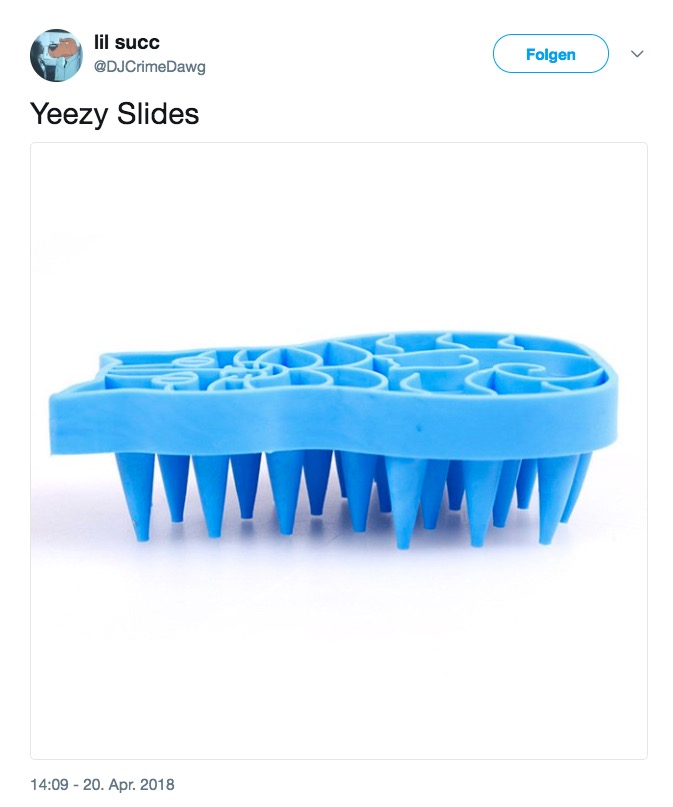673x807 pixels.
Task: Click the word Yeezy in the tweet
Action: point(69,114)
